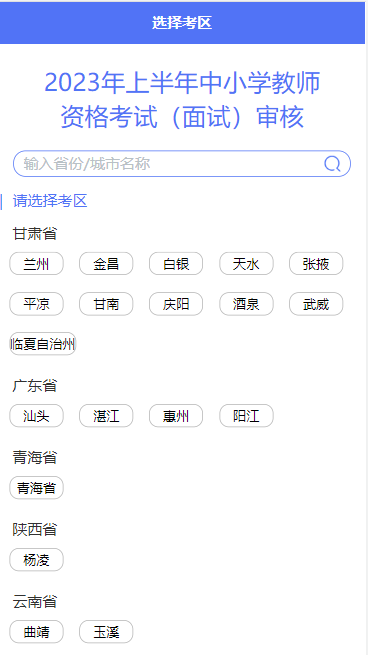Pick the 天水 exam area

tap(246, 264)
